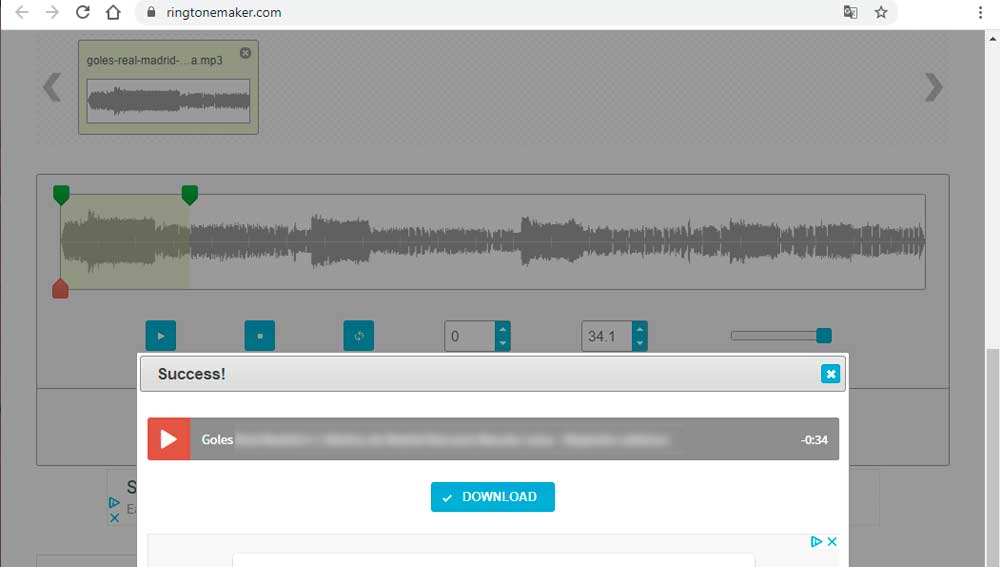
Task: Bookmark this page with the star icon
Action: point(881,13)
